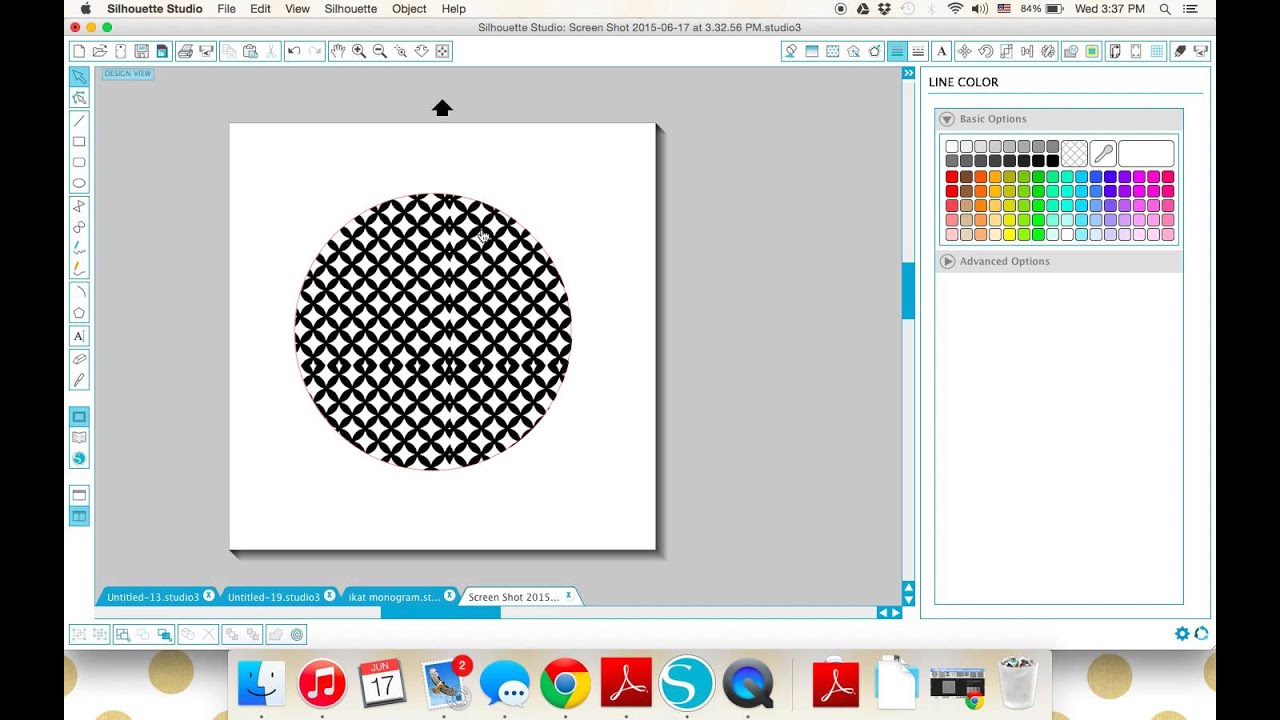Open the Object menu
Screen dimensions: 1280x720
click(409, 9)
